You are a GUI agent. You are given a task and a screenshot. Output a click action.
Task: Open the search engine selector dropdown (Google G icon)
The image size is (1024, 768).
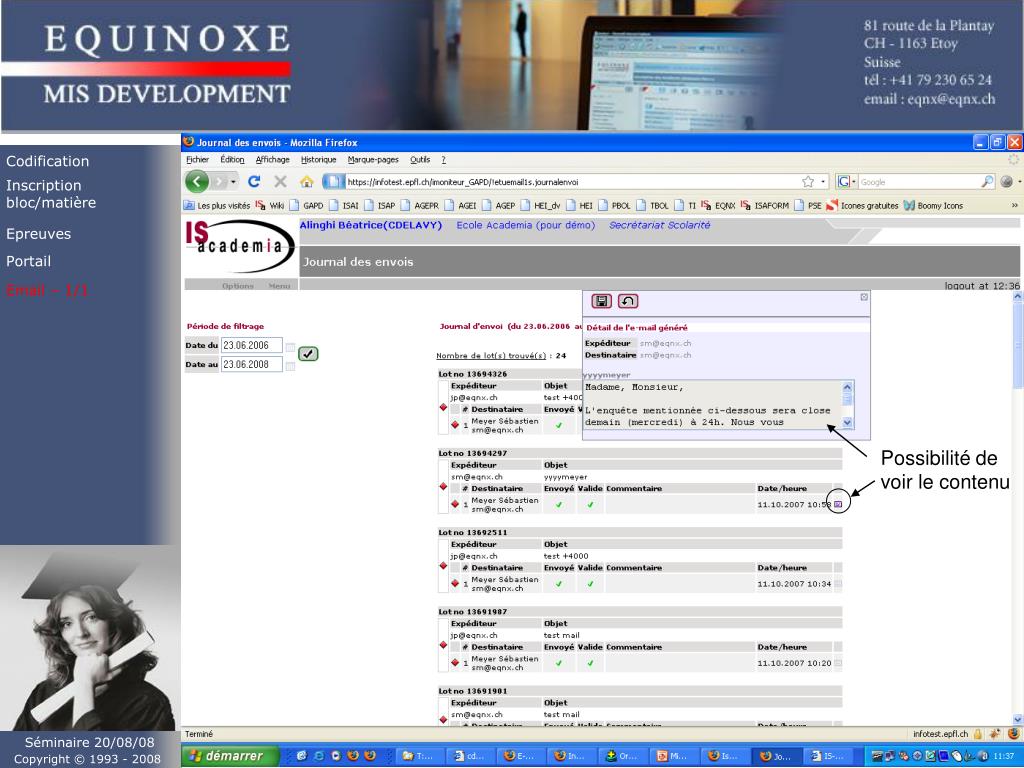pyautogui.click(x=847, y=182)
